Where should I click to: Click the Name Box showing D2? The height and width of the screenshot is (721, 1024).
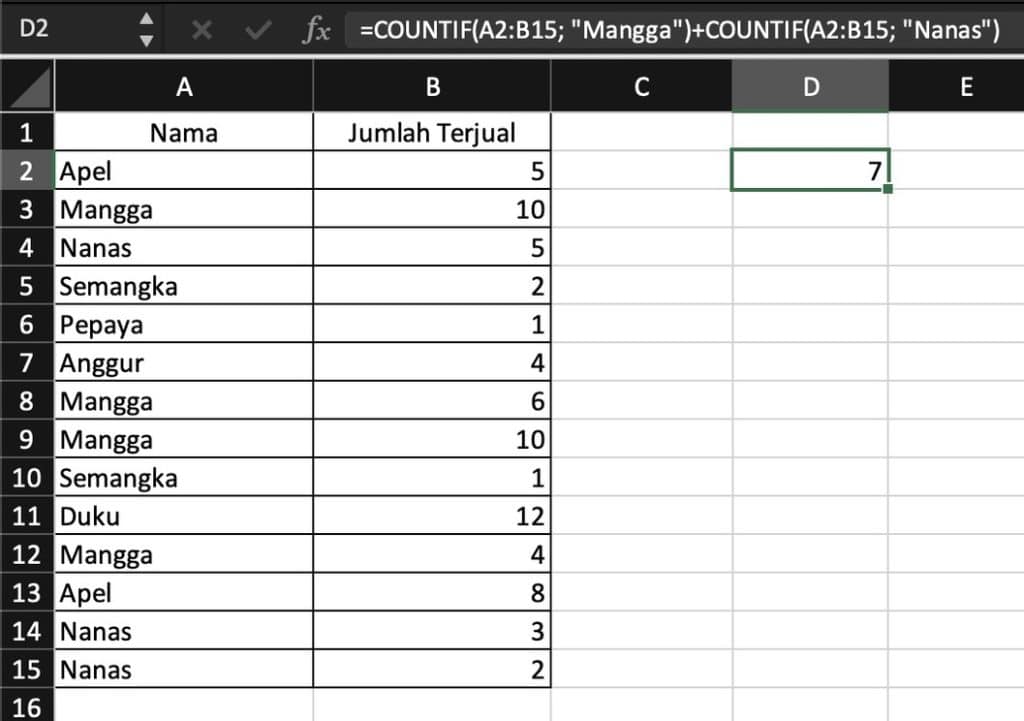pyautogui.click(x=60, y=30)
